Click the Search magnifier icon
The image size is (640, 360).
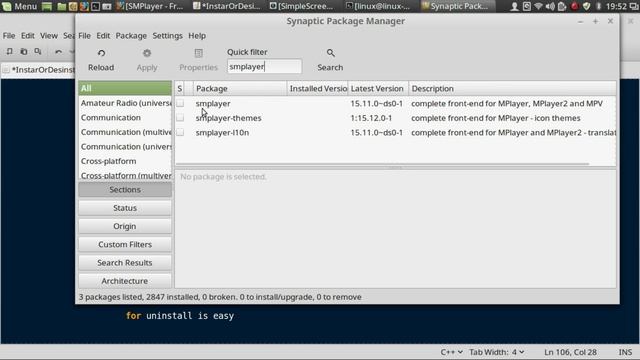click(331, 53)
